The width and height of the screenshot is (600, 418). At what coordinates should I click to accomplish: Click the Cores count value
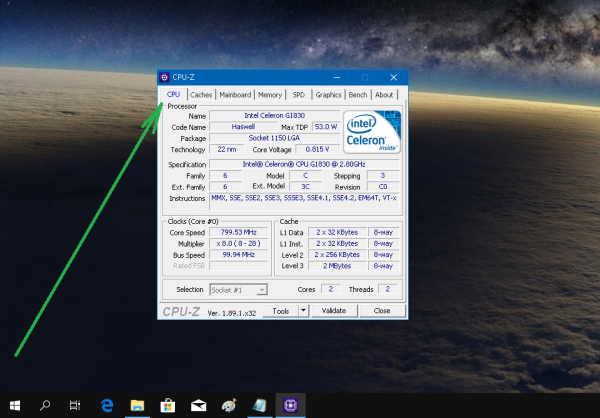[x=331, y=289]
